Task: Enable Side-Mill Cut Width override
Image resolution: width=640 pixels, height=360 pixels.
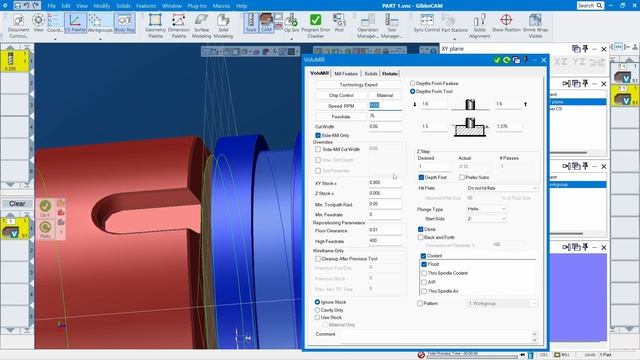Action: pyautogui.click(x=318, y=149)
